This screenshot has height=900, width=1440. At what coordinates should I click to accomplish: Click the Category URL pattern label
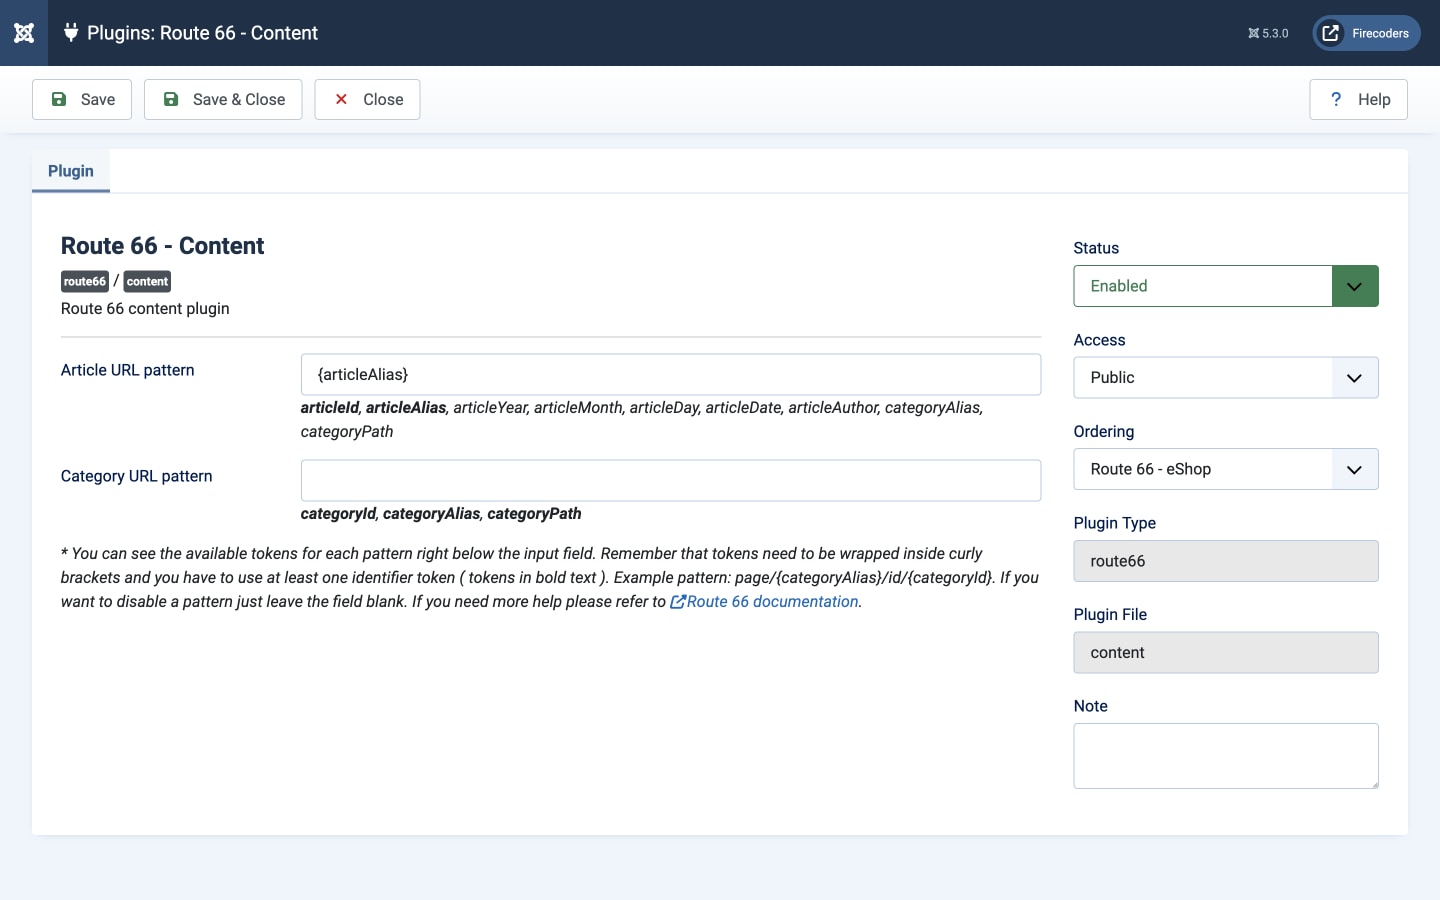click(x=137, y=476)
